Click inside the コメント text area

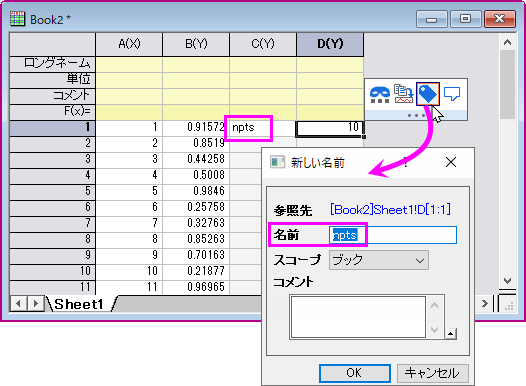click(x=358, y=317)
